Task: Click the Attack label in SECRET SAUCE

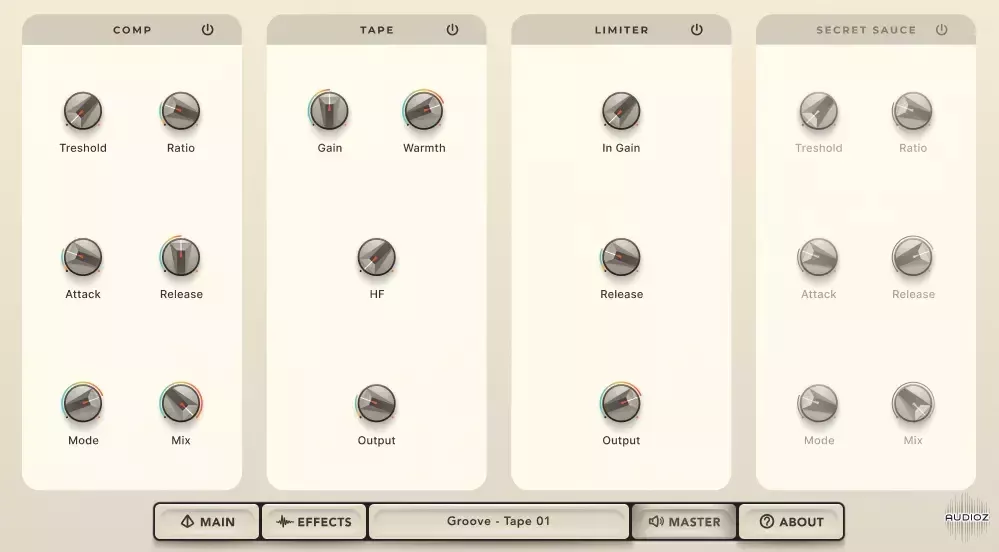Action: pyautogui.click(x=819, y=294)
